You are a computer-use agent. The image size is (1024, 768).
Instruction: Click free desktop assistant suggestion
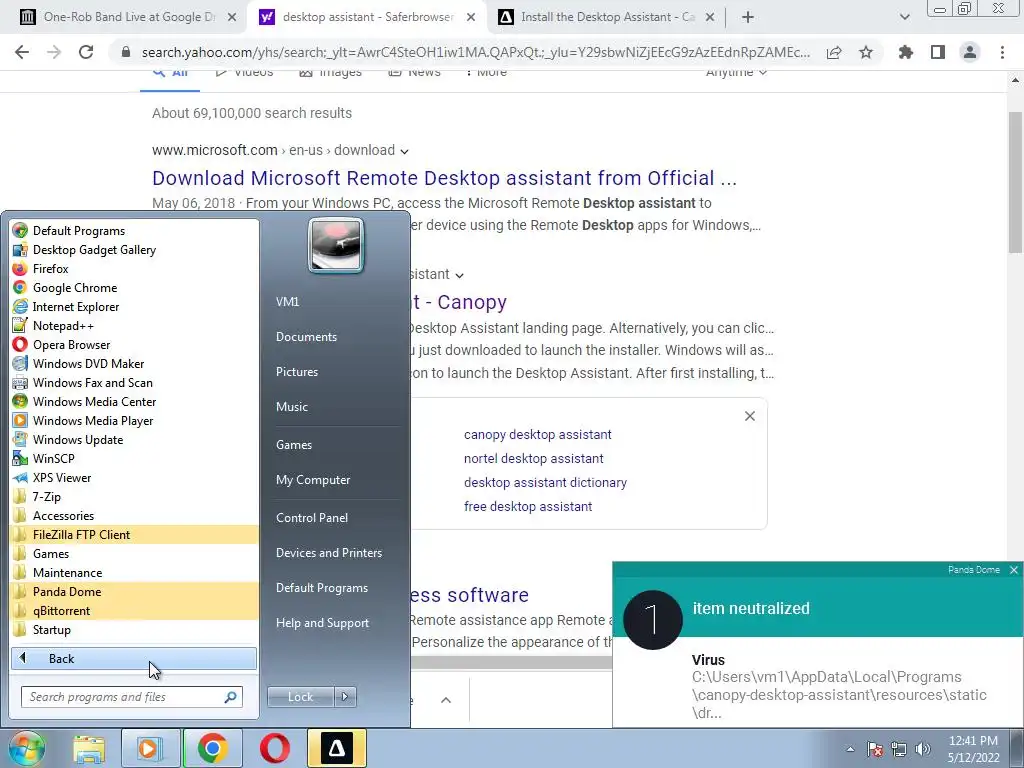coord(528,506)
